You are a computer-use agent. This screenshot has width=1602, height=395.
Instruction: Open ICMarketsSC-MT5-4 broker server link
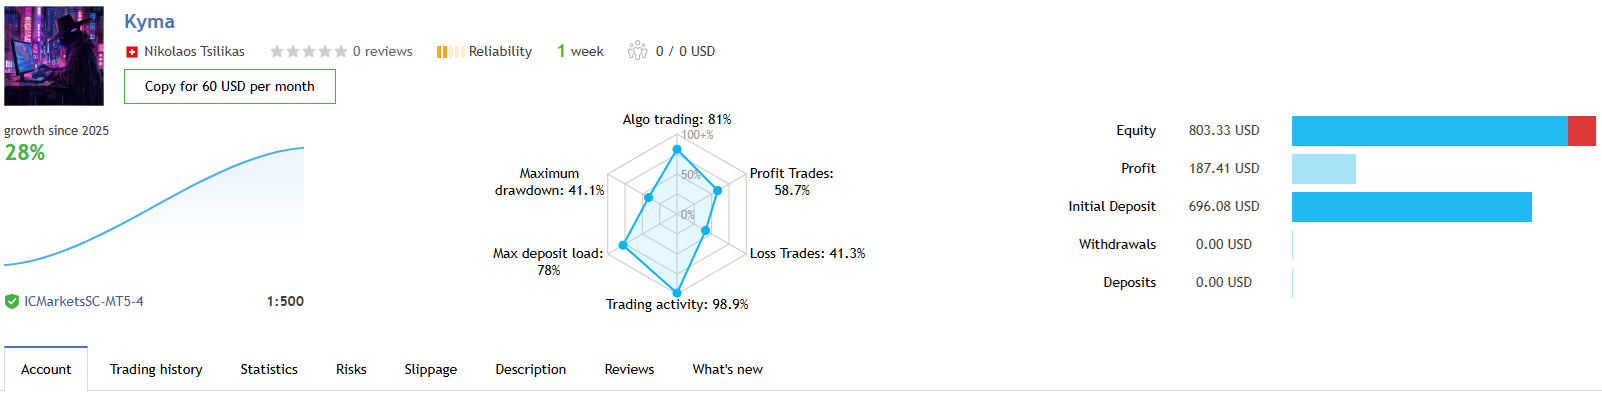tap(84, 301)
